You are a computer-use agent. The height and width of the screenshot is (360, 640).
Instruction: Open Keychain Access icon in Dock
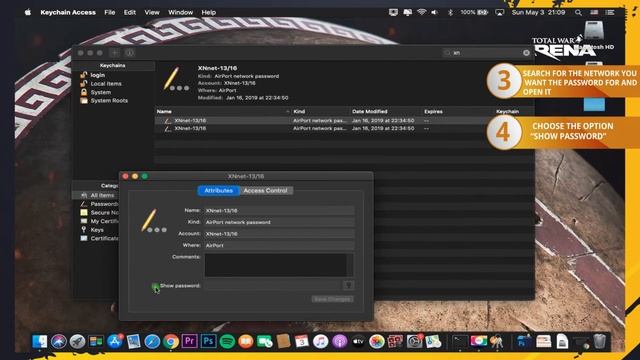click(x=497, y=341)
